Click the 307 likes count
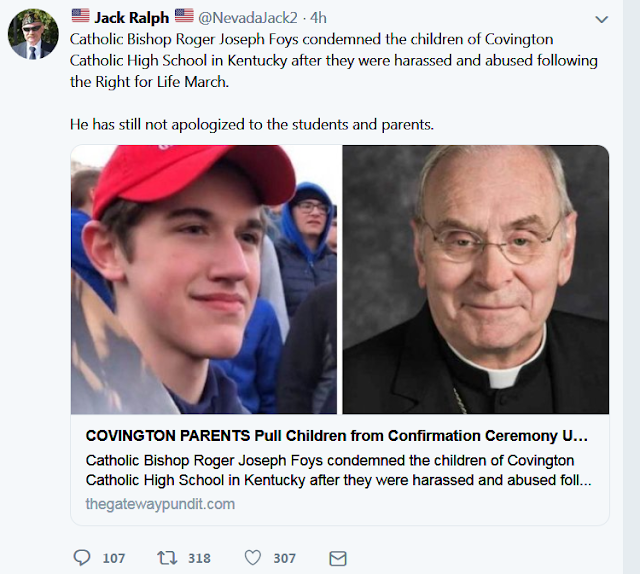Image resolution: width=640 pixels, height=574 pixels. (285, 558)
